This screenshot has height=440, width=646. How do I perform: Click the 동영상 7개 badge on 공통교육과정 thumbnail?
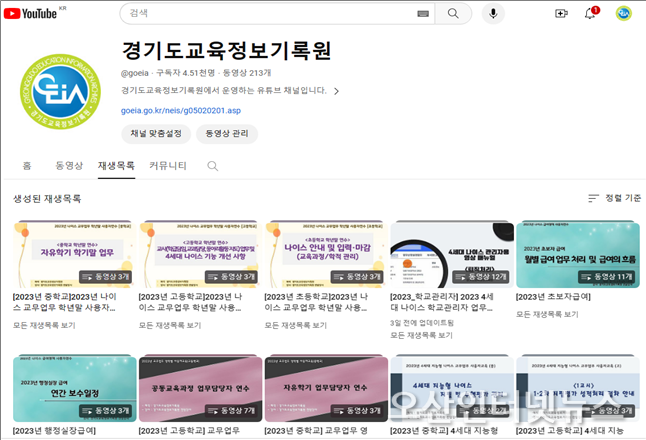(x=232, y=411)
